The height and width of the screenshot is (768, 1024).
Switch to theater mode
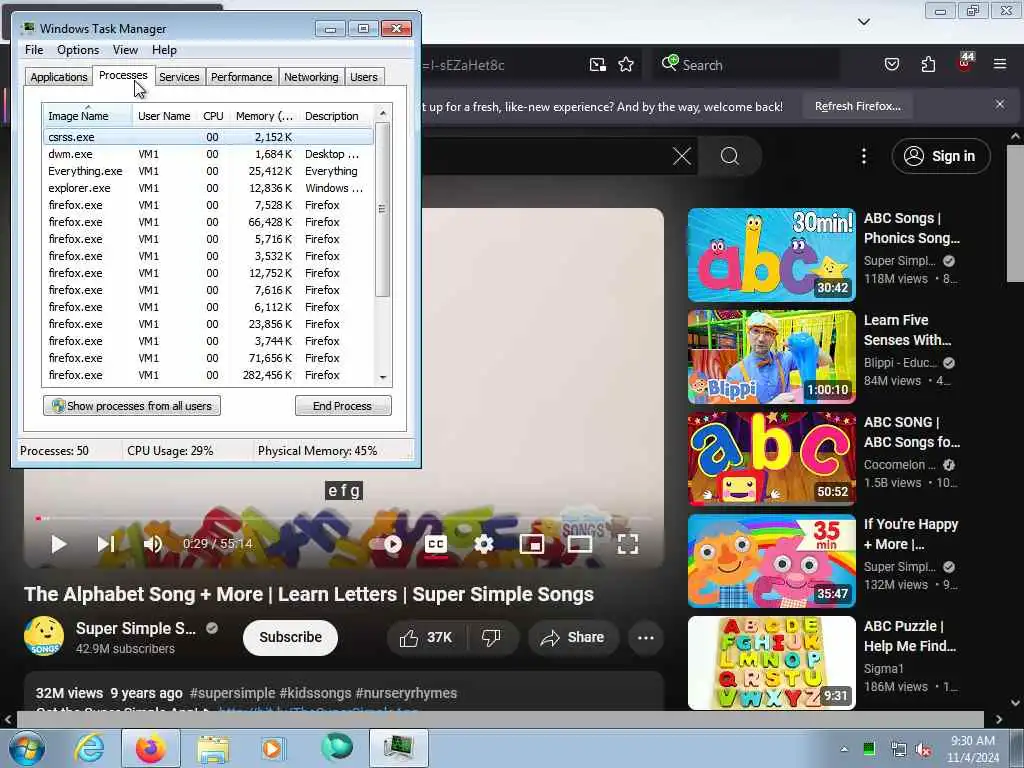pyautogui.click(x=579, y=544)
